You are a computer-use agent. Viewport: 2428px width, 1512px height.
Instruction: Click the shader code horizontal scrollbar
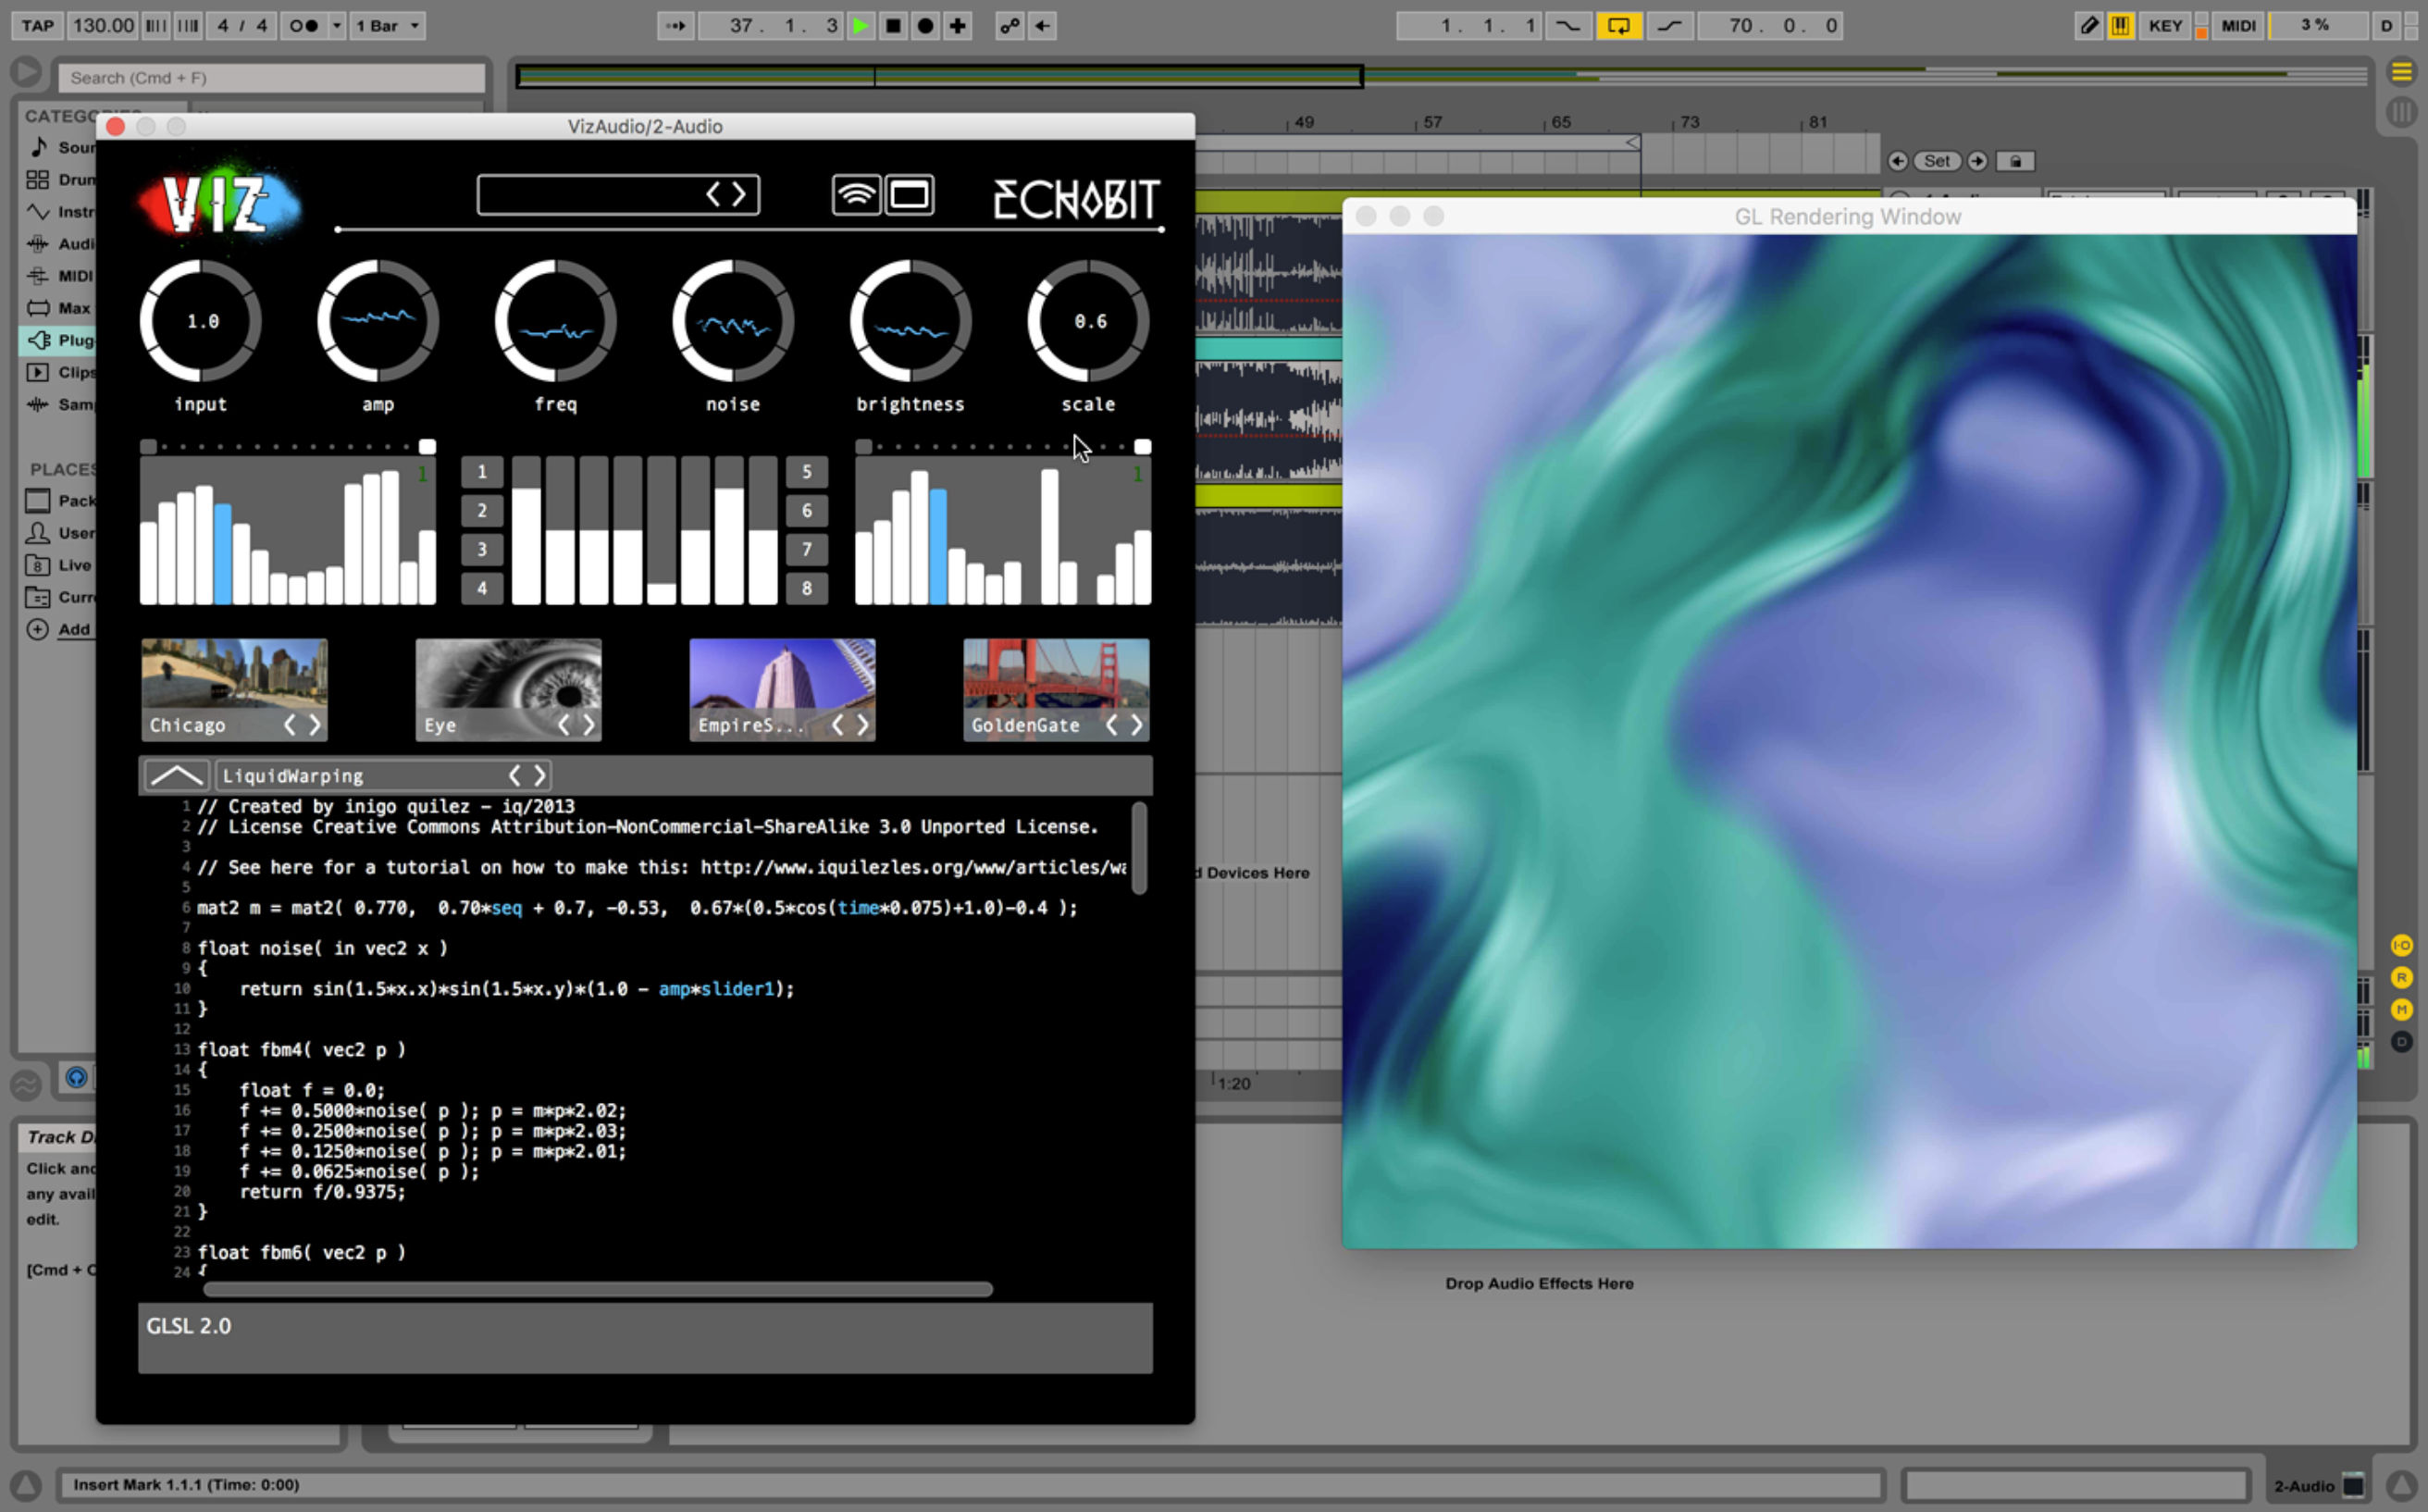pyautogui.click(x=598, y=1289)
